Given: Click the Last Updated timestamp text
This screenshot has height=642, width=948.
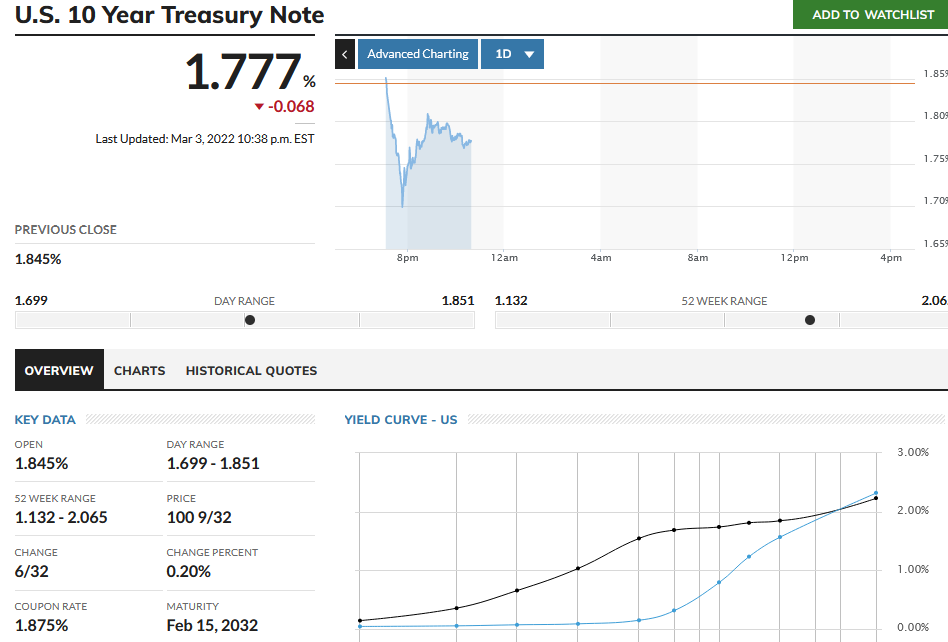Looking at the screenshot, I should pyautogui.click(x=205, y=139).
